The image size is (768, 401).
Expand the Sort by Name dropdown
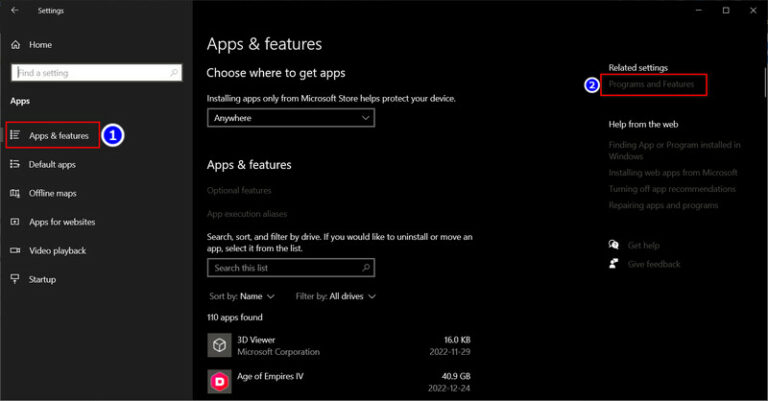pos(256,297)
